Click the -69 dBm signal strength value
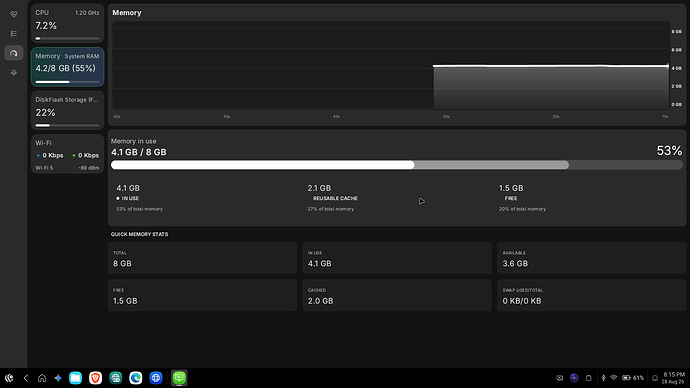The width and height of the screenshot is (690, 388). click(89, 168)
